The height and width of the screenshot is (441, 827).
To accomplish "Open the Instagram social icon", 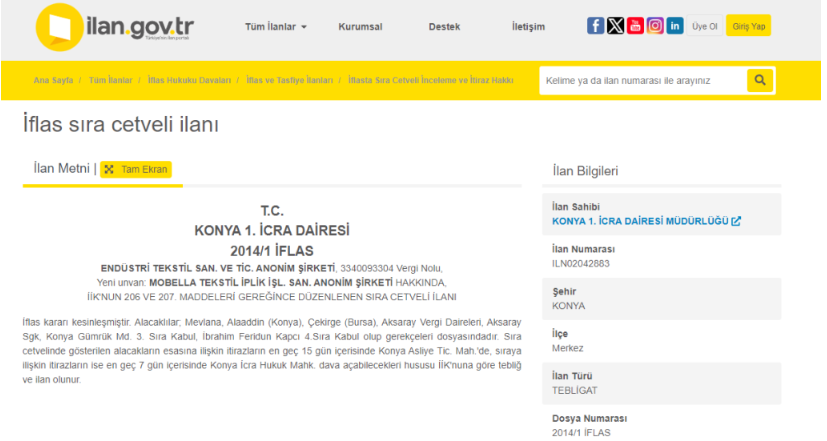I will [x=655, y=26].
